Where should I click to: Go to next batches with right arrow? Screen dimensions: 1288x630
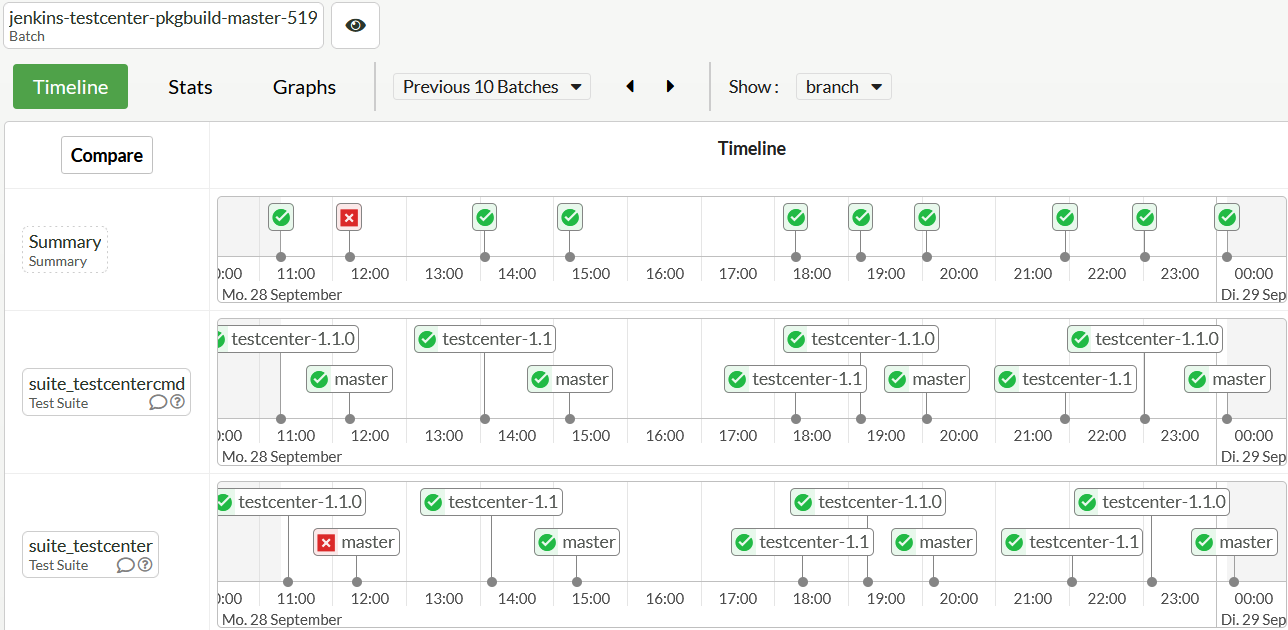click(x=670, y=87)
